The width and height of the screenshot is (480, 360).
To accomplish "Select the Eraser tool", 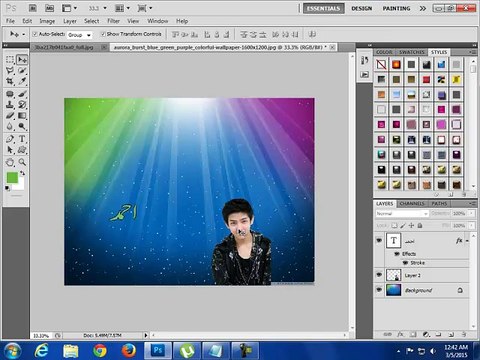I will click(x=10, y=116).
